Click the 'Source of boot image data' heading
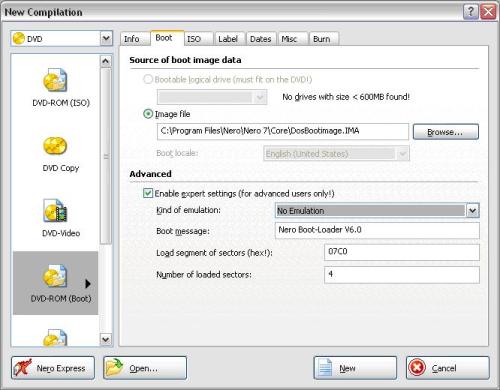 pyautogui.click(x=185, y=60)
